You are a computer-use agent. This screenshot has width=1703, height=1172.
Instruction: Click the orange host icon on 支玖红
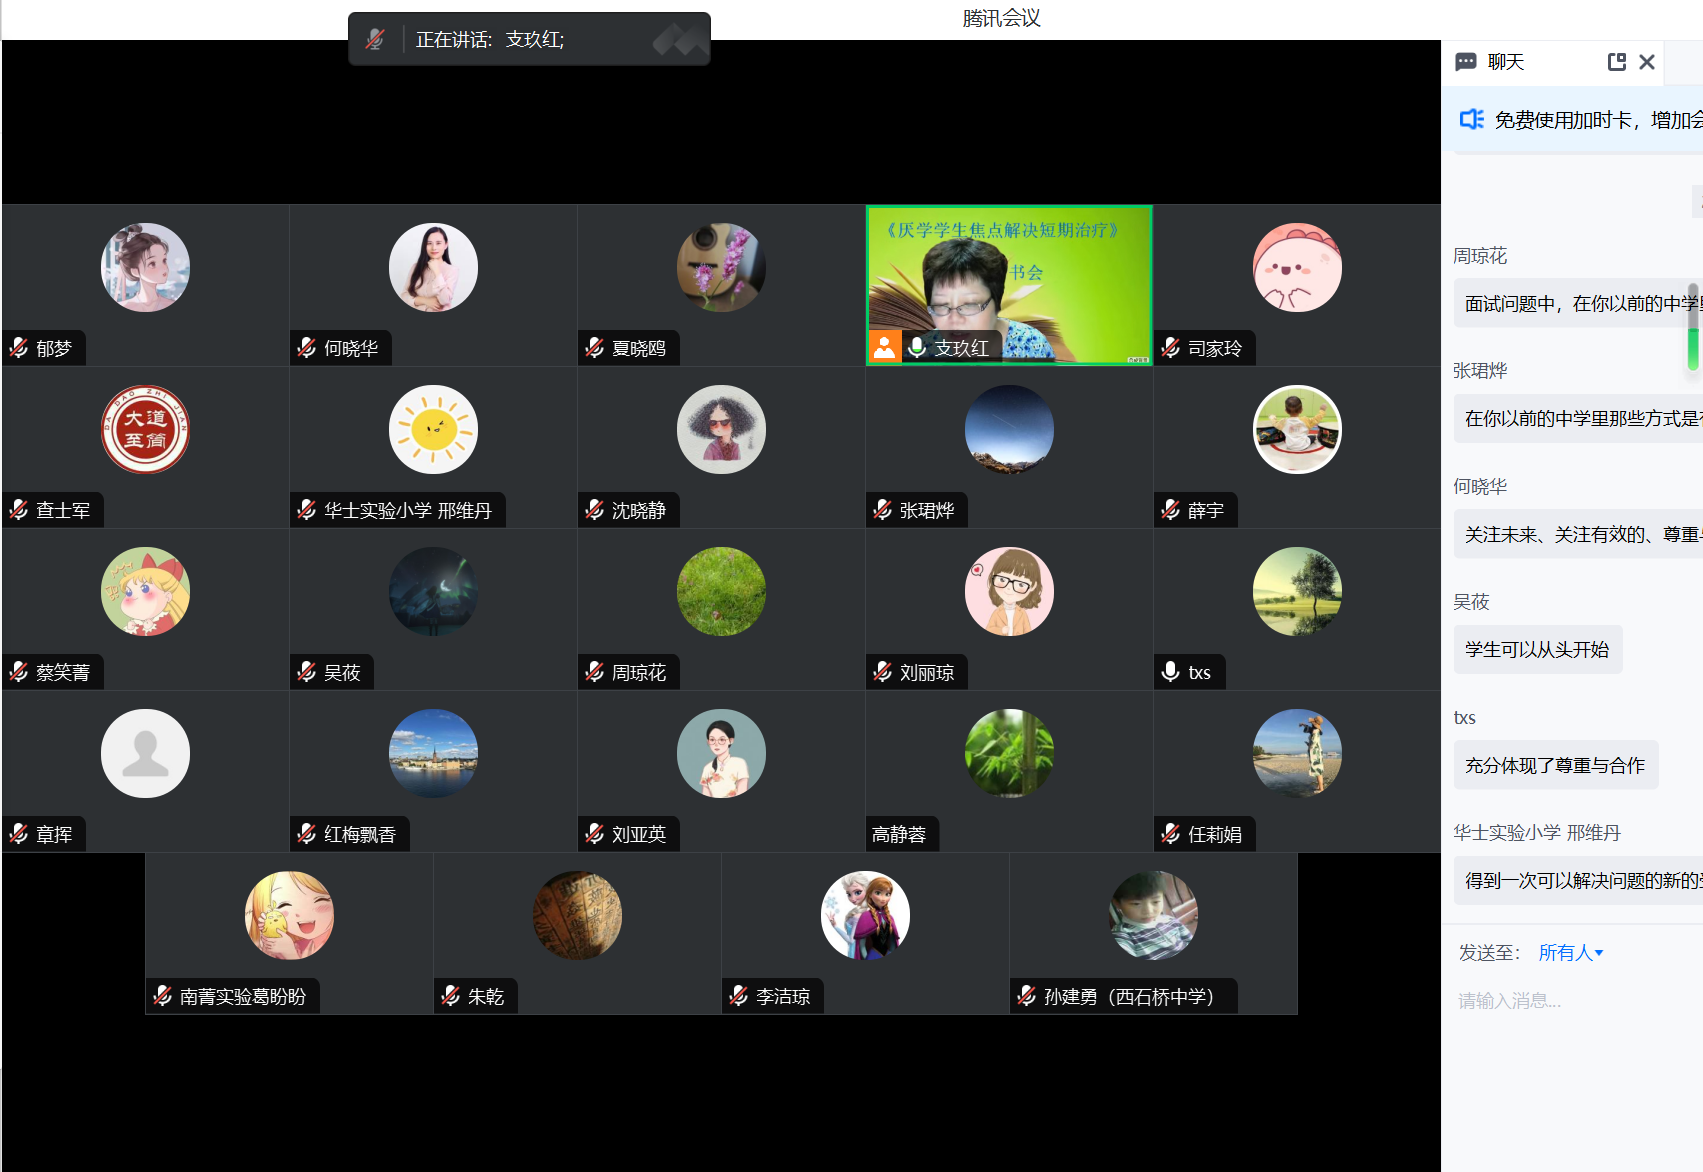tap(884, 346)
